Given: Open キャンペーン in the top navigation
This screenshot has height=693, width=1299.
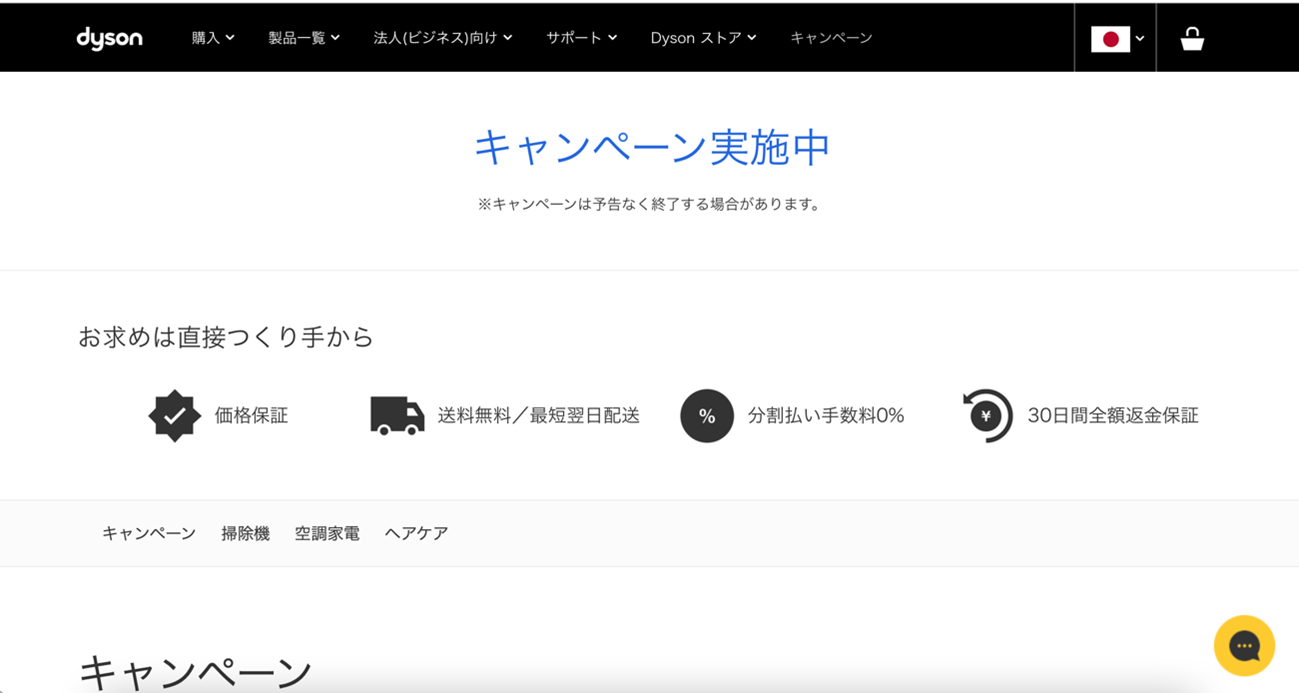Looking at the screenshot, I should tap(831, 38).
